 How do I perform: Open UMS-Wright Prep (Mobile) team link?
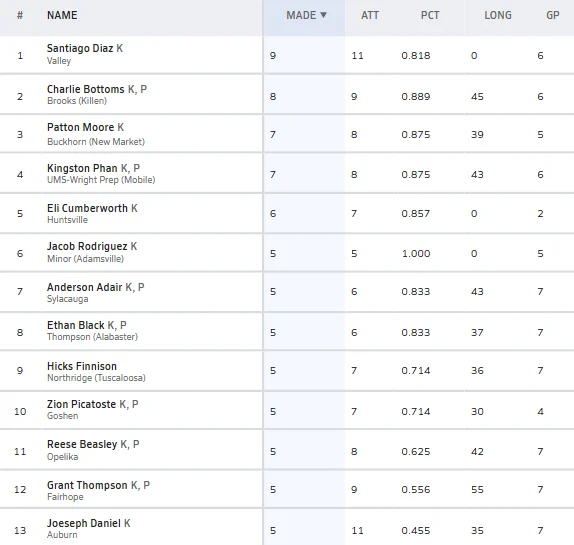tap(101, 180)
